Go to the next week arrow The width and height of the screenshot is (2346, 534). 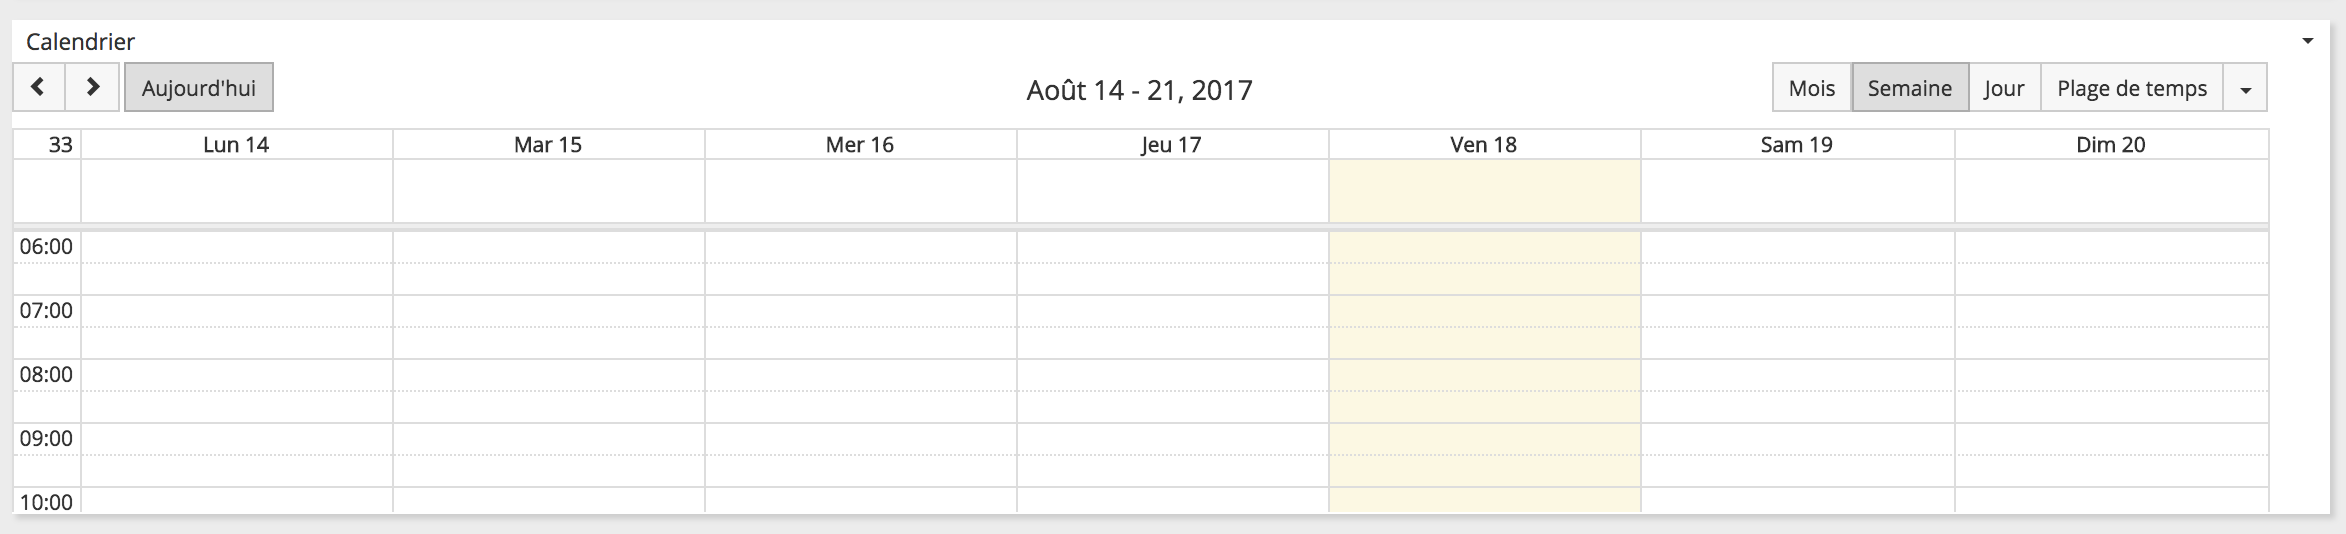coord(93,88)
